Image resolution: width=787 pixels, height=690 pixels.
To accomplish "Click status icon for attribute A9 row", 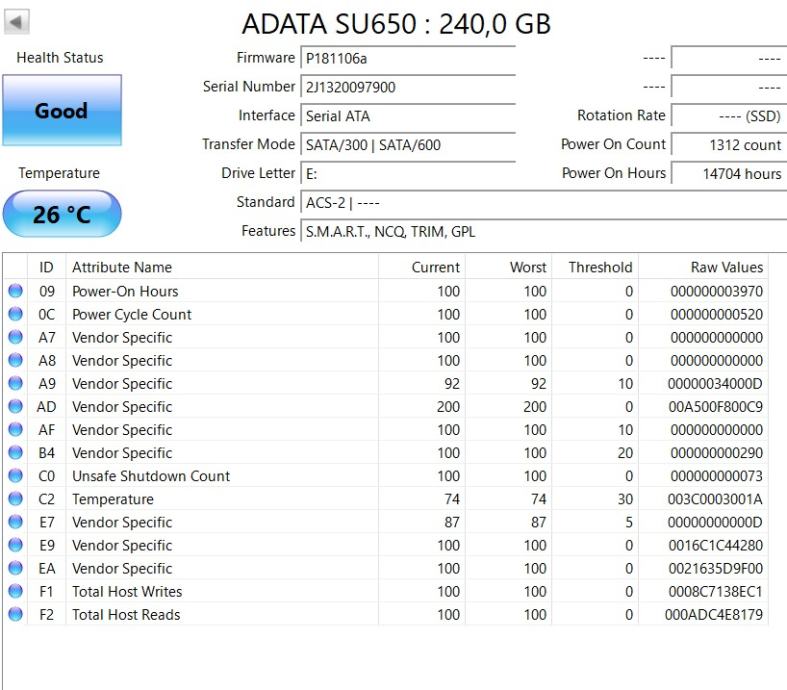I will (x=16, y=383).
